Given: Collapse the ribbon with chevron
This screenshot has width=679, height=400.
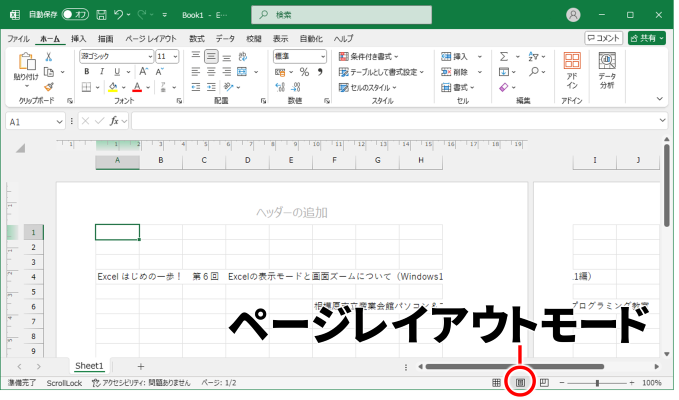Looking at the screenshot, I should pos(660,99).
